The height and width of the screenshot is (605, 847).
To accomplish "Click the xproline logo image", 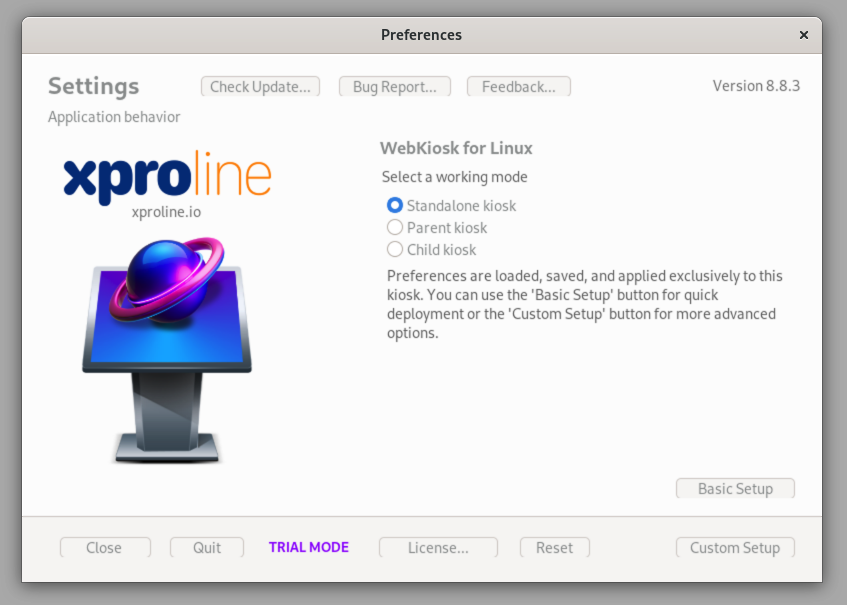I will coord(167,178).
